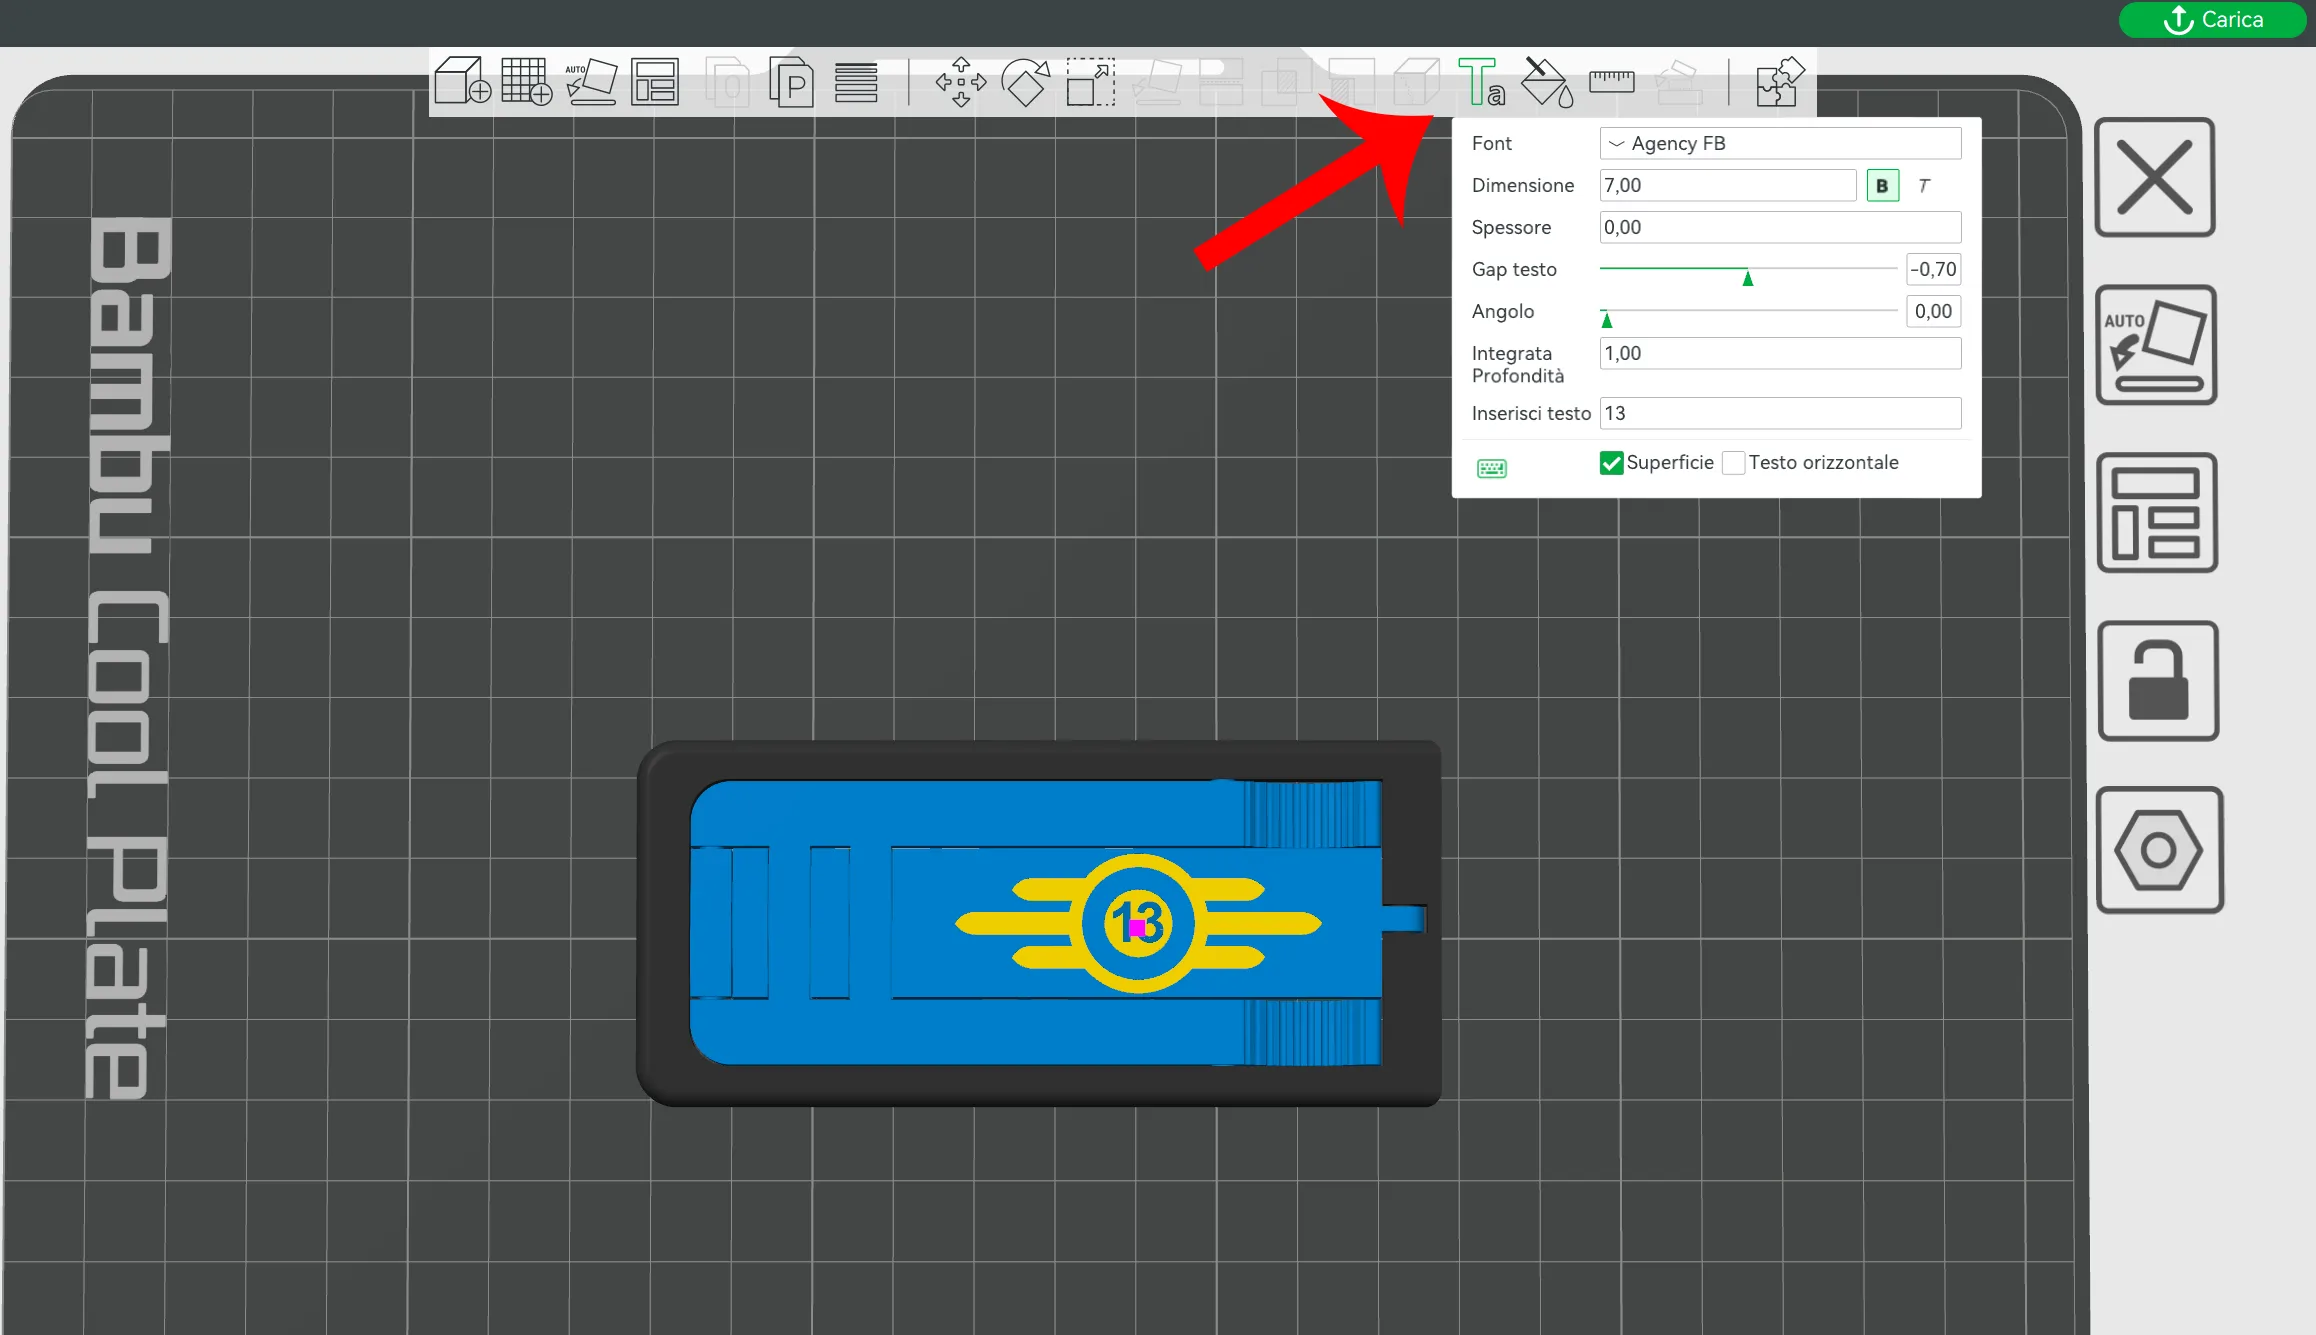The height and width of the screenshot is (1335, 2316).
Task: Click the Integrata Profondità input field
Action: 1780,353
